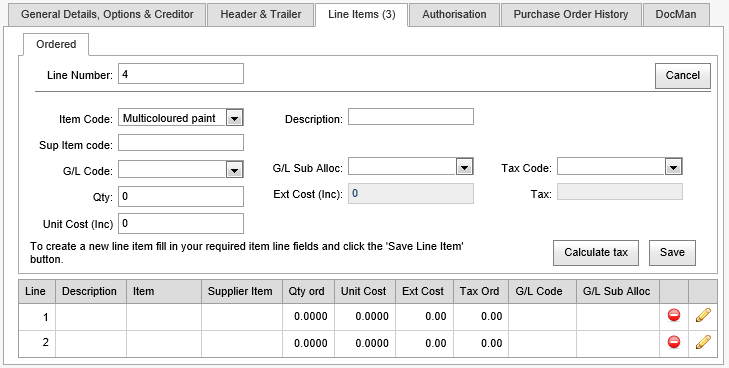Click the Supplier Item column header
Screen dimensions: 729x368
tap(242, 292)
